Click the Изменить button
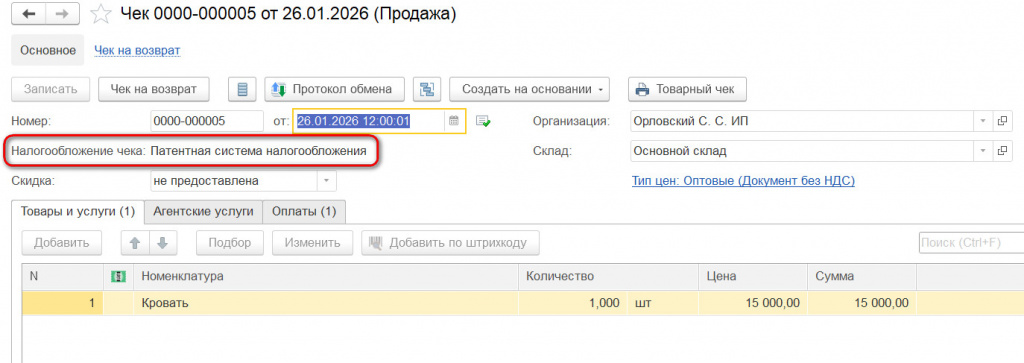Image resolution: width=1024 pixels, height=363 pixels. click(x=312, y=243)
